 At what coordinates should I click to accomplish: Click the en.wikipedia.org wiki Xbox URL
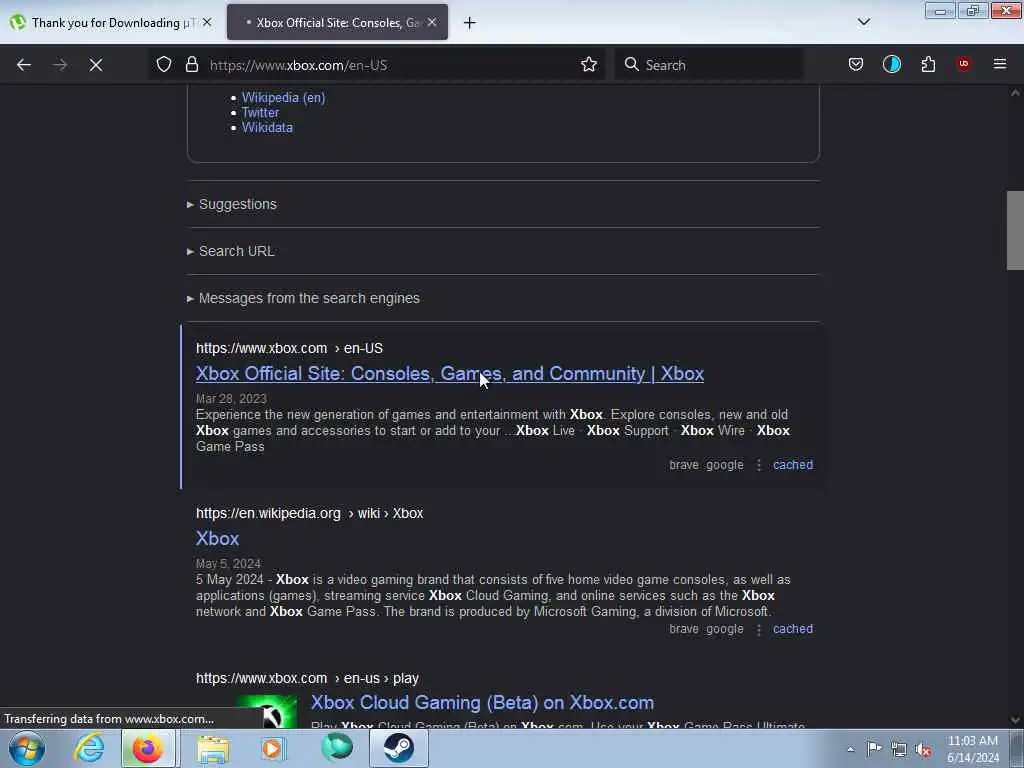[310, 513]
